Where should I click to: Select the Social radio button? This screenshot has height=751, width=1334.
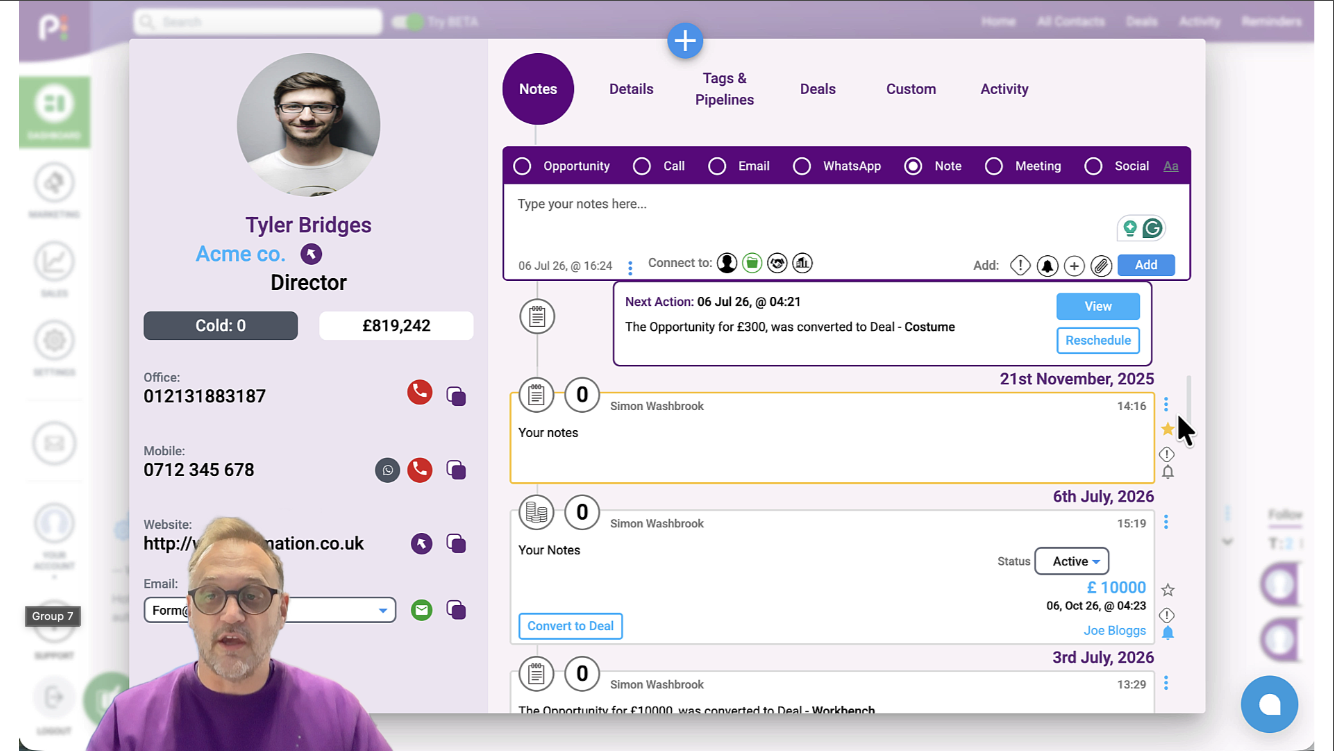(x=1093, y=166)
